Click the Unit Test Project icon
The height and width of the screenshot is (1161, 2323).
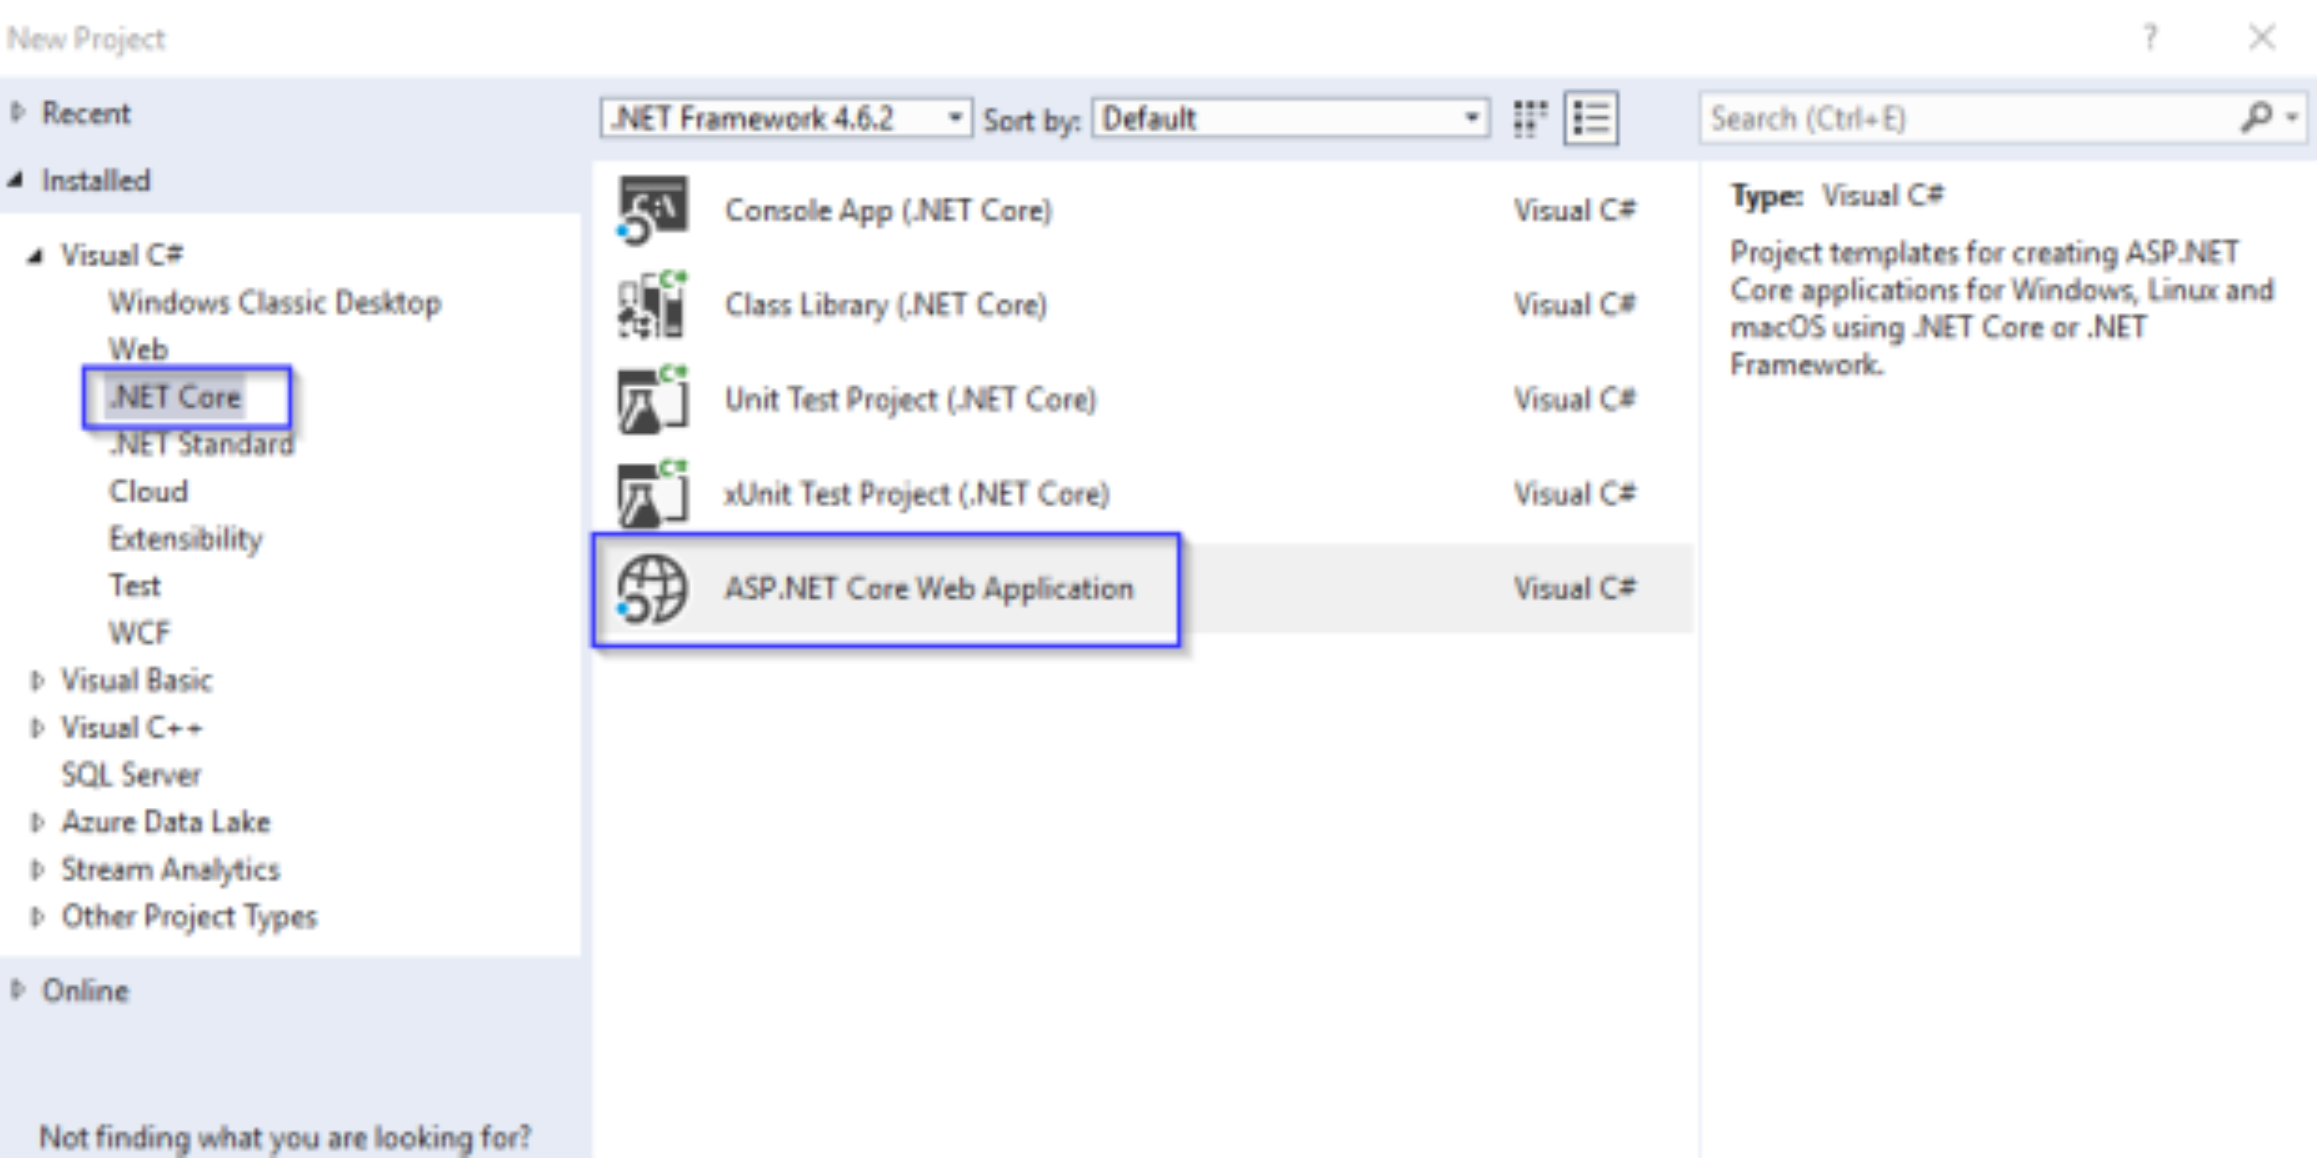(652, 399)
